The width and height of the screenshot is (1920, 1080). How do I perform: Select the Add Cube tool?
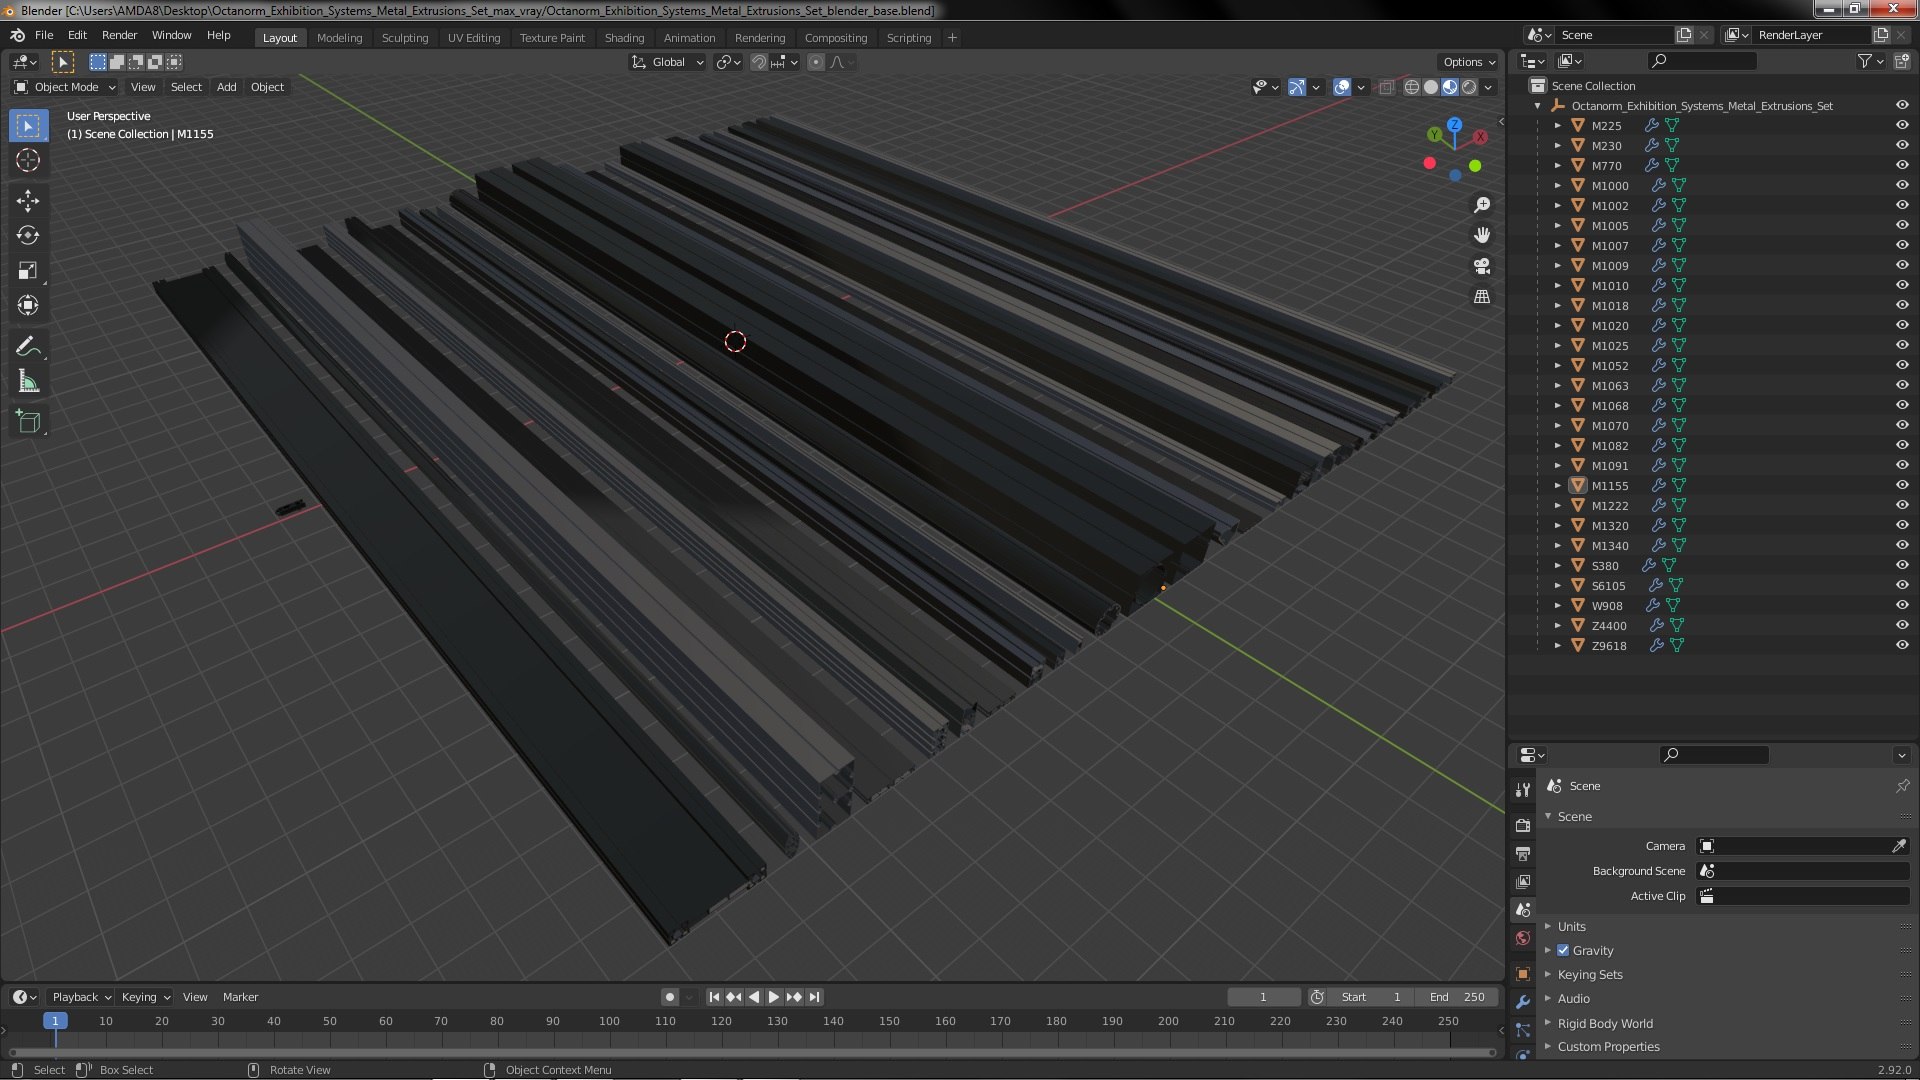coord(28,422)
